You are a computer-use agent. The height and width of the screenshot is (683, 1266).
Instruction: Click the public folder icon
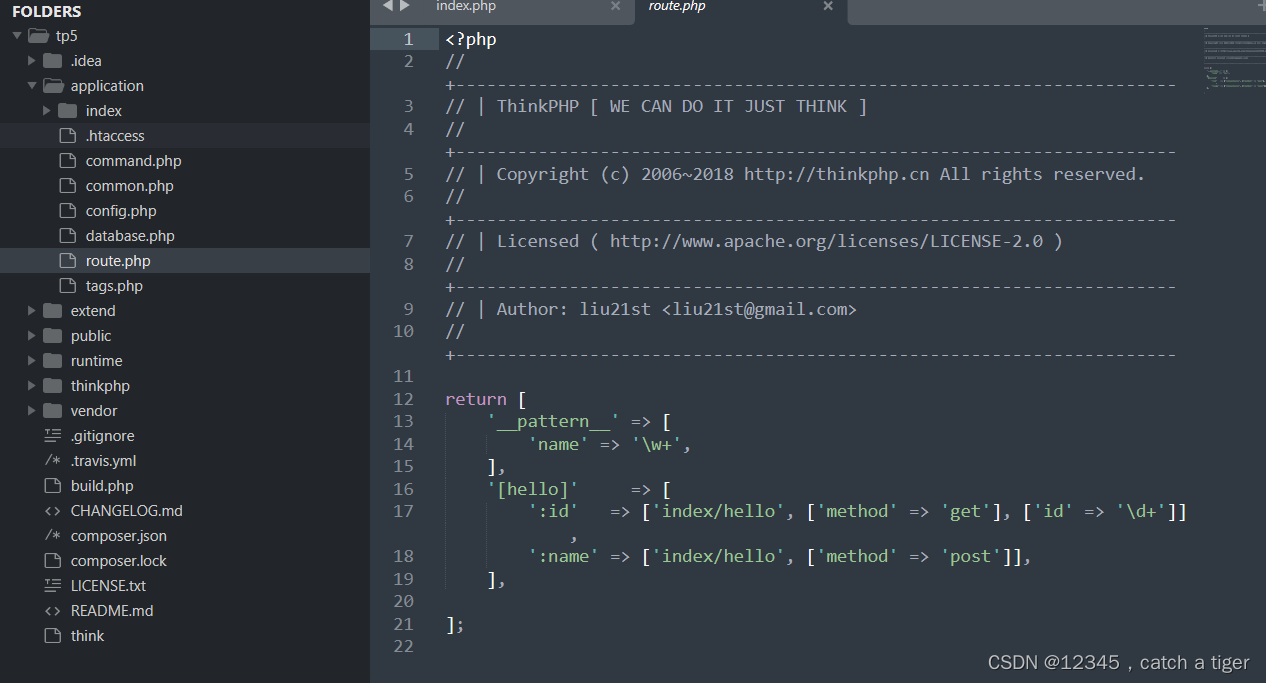point(53,336)
